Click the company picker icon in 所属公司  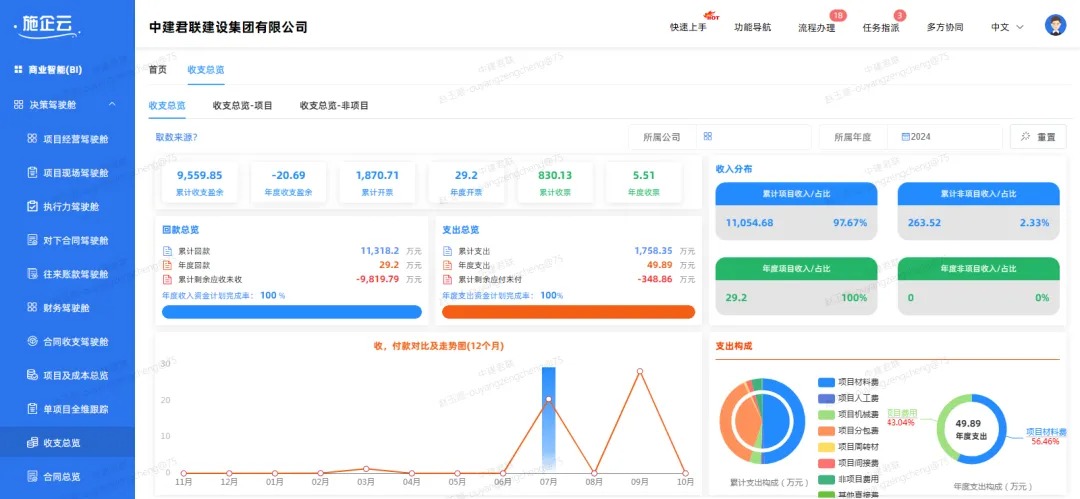[x=707, y=137]
